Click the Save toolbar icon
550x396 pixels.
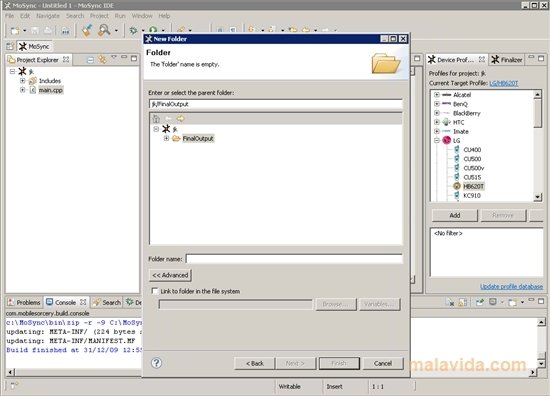[35, 31]
